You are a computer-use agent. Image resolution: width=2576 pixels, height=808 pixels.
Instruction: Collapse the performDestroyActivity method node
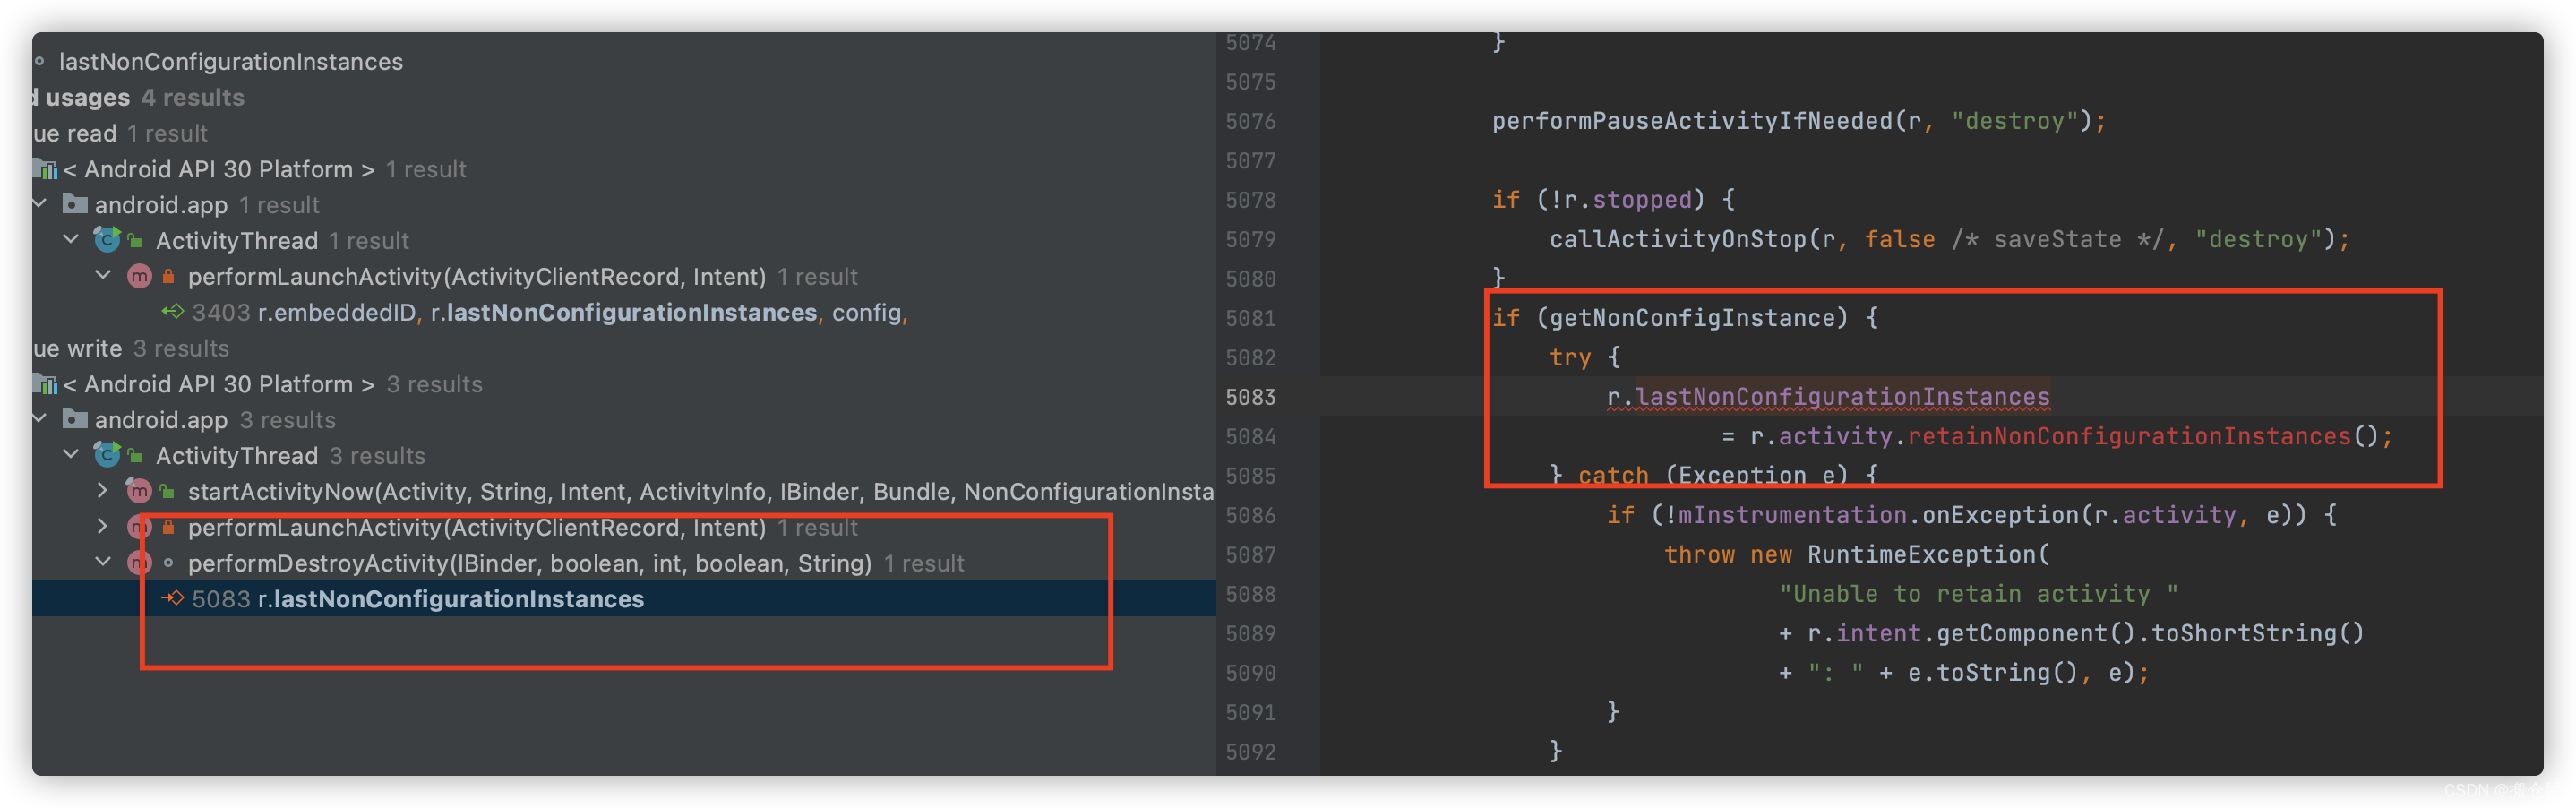point(103,563)
